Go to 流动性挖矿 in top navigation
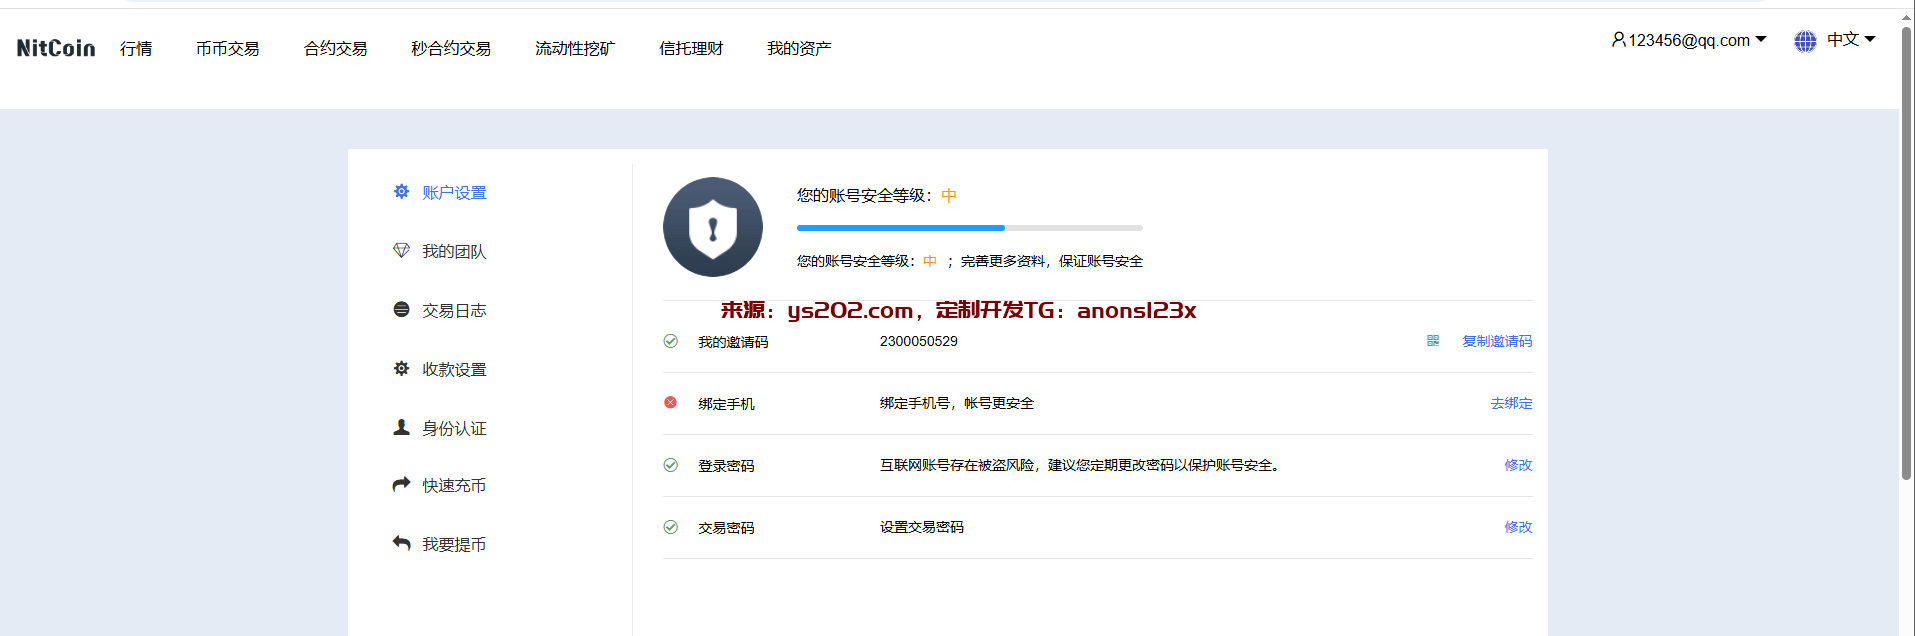This screenshot has height=636, width=1915. (575, 48)
